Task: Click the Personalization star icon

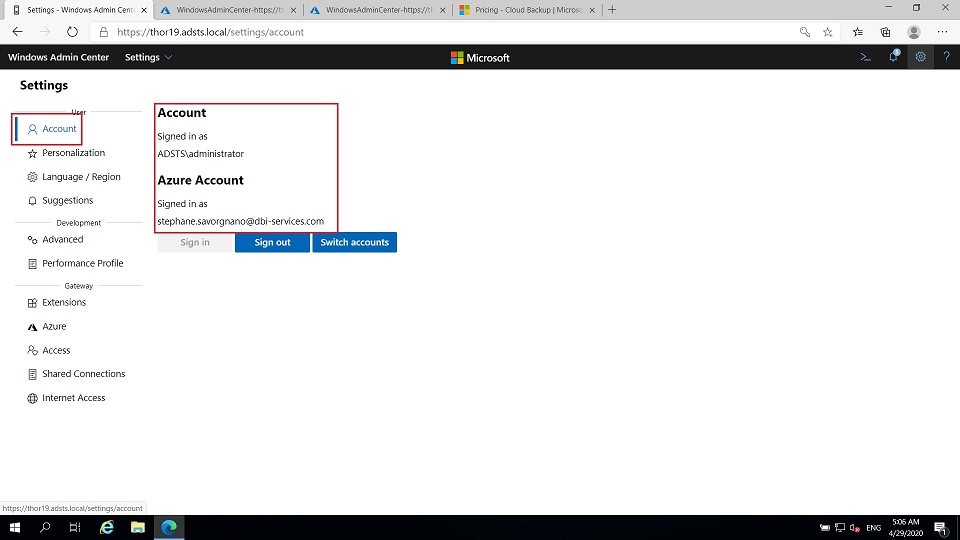Action: coord(32,153)
